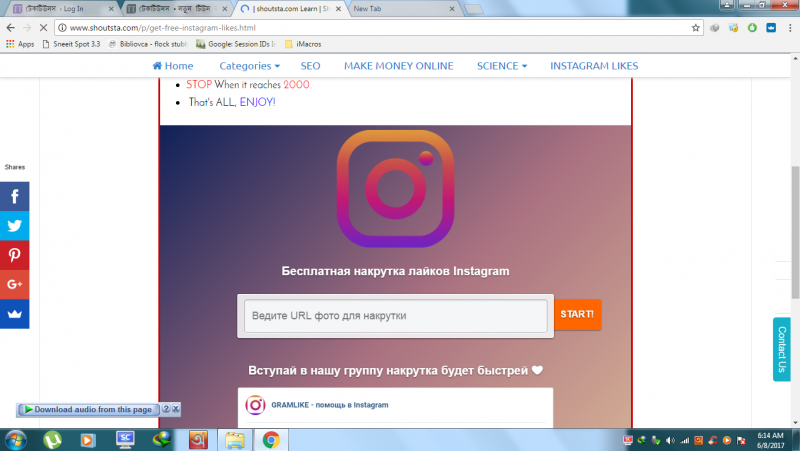Click the crown share-bar icon
The image size is (800, 451).
click(x=14, y=314)
